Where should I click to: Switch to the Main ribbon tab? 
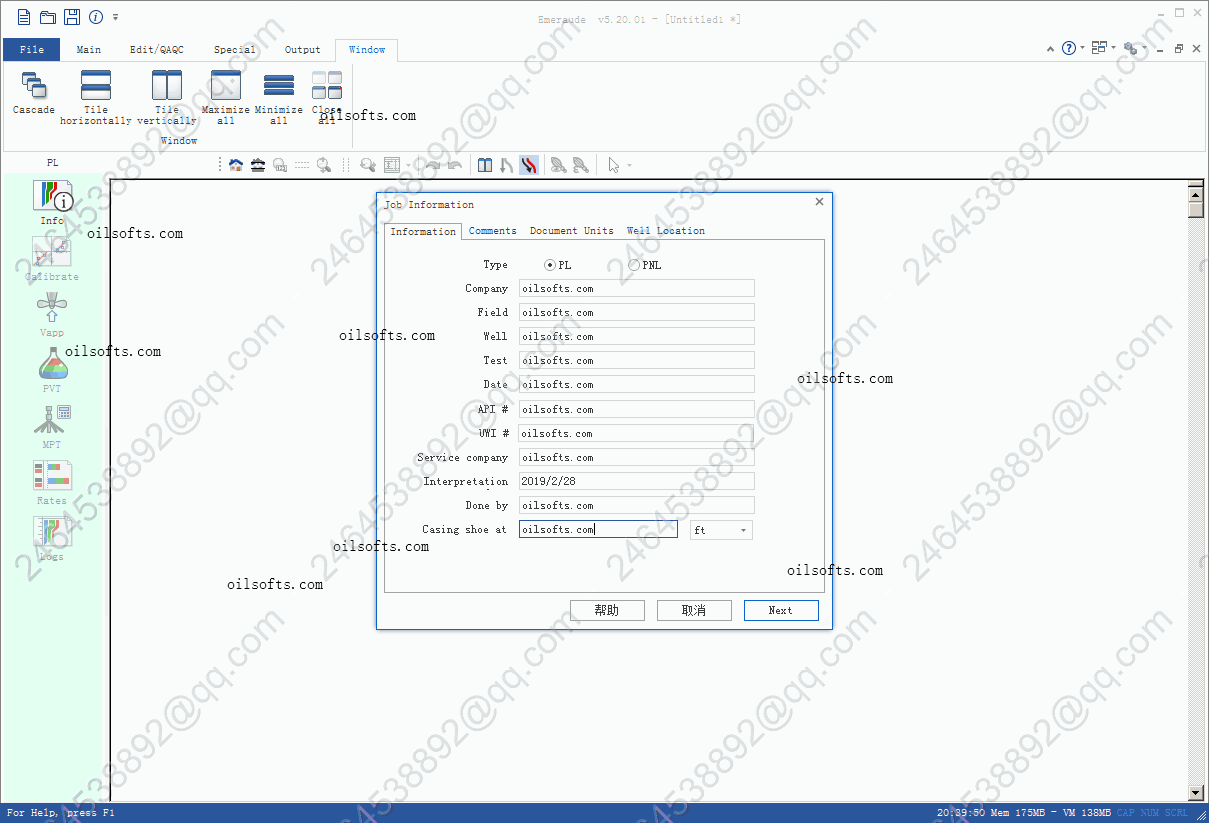click(x=89, y=49)
